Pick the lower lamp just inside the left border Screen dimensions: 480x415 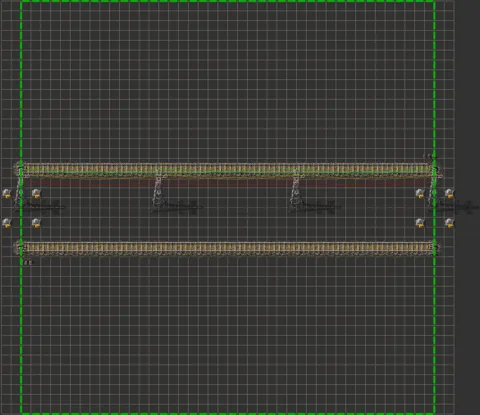pos(36,223)
